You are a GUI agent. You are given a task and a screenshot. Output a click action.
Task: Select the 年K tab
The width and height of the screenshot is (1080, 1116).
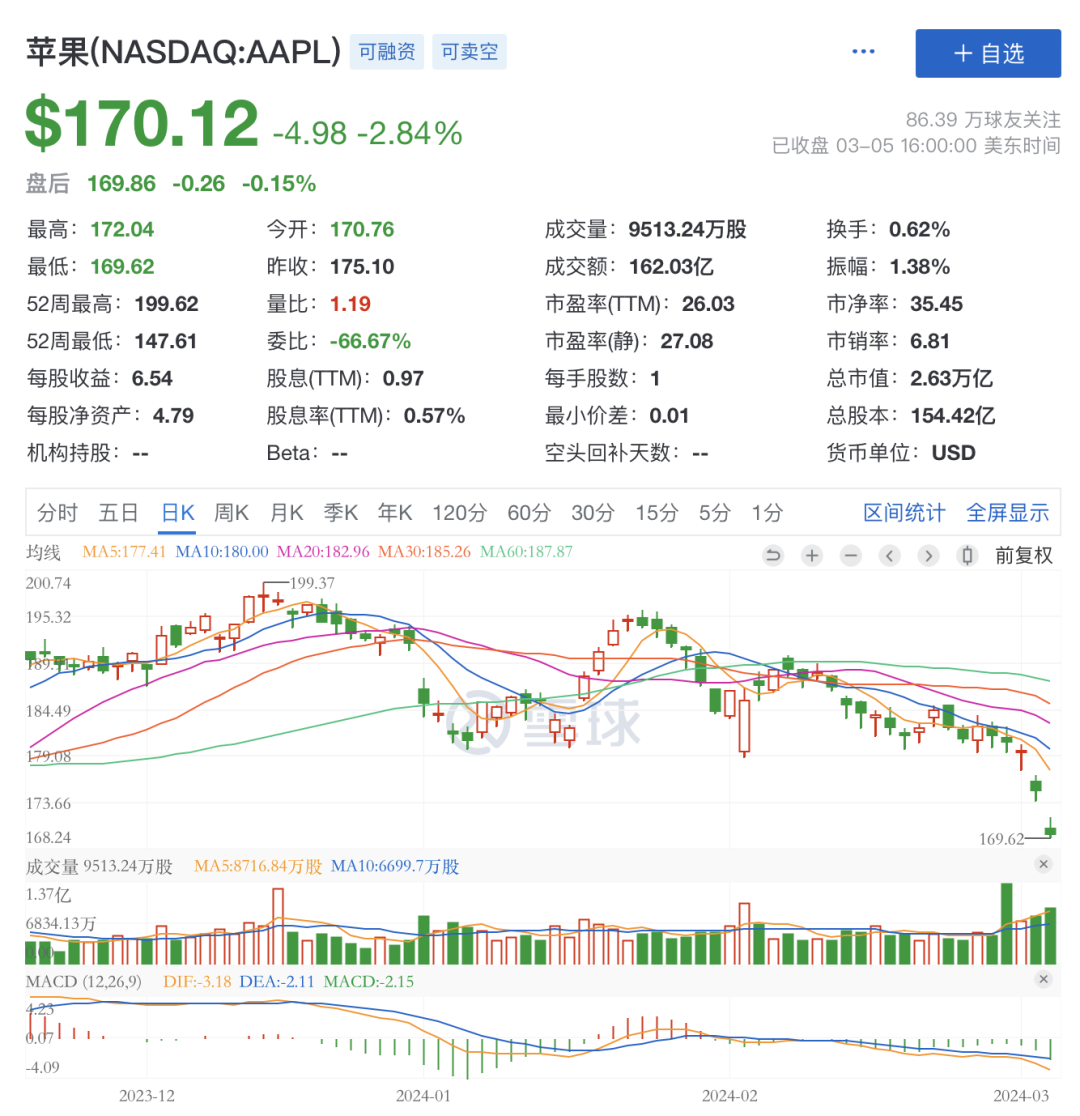(x=395, y=512)
